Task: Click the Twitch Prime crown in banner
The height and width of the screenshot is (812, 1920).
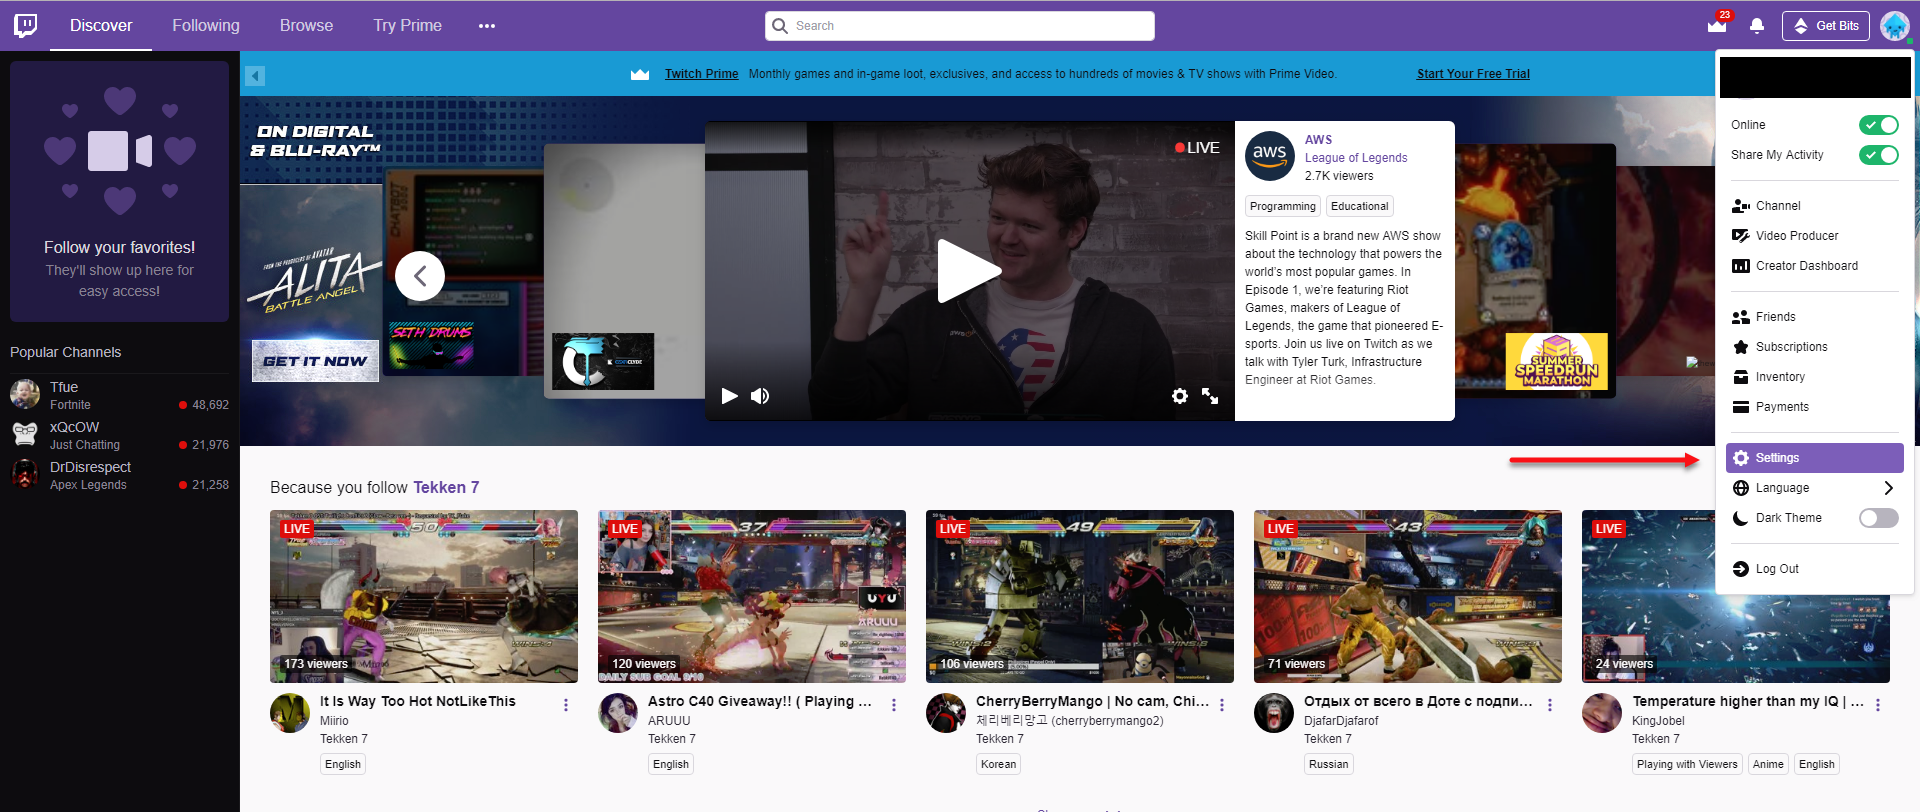Action: coord(640,74)
